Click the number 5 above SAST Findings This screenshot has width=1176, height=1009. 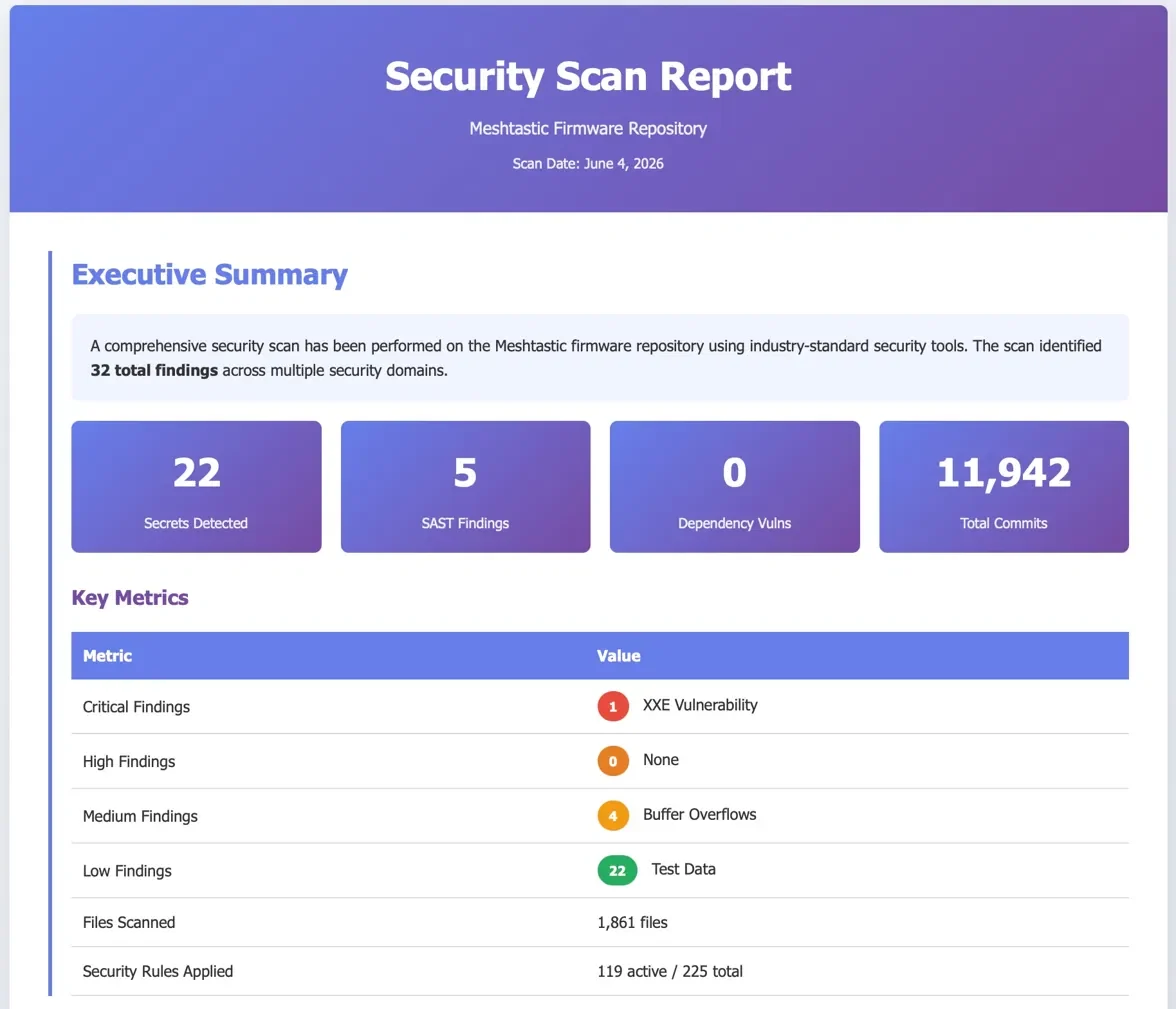[x=465, y=473]
